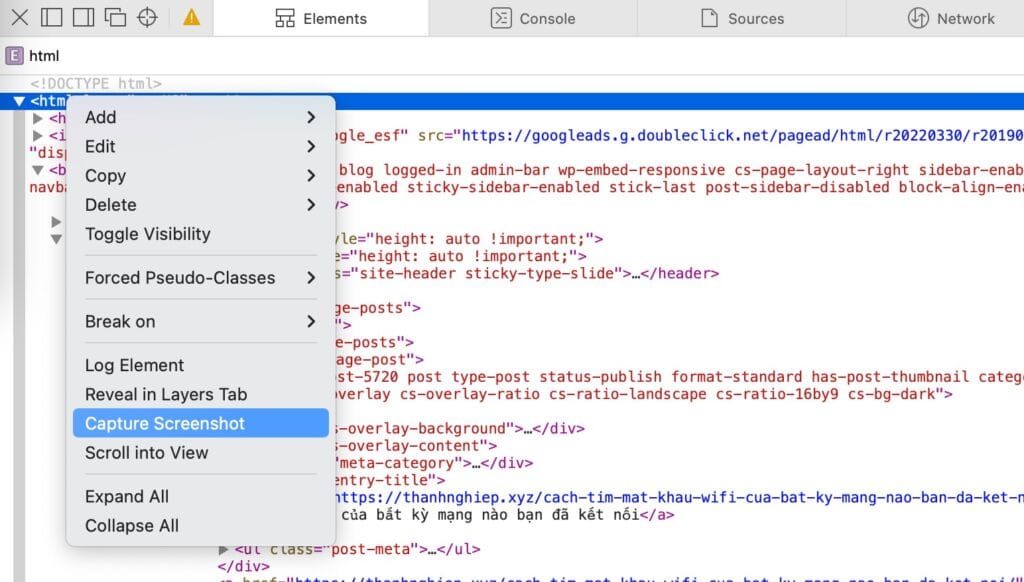Choose Log Element
The width and height of the screenshot is (1024, 582).
tap(200, 365)
